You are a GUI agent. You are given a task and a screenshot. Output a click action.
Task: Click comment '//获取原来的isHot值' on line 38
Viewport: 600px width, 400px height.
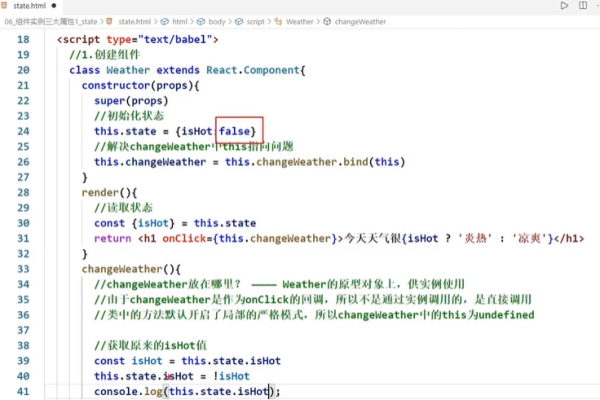point(150,346)
